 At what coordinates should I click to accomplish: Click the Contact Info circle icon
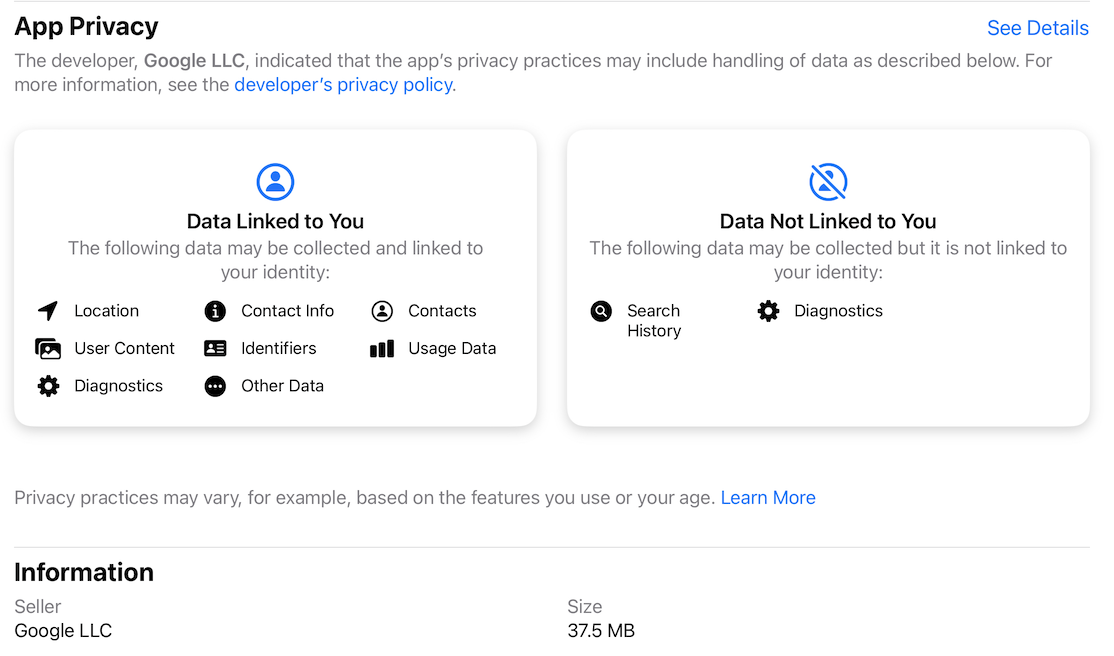pyautogui.click(x=215, y=311)
